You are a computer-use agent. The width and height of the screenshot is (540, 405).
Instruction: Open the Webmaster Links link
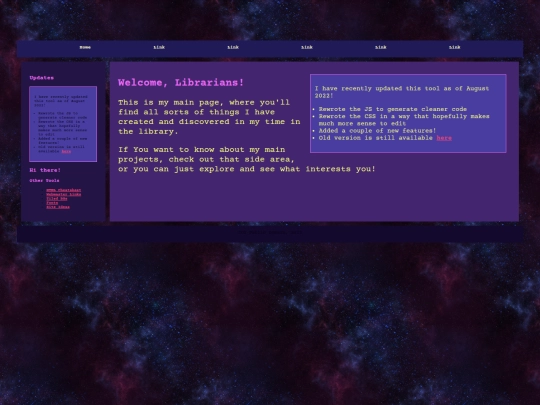tap(64, 194)
